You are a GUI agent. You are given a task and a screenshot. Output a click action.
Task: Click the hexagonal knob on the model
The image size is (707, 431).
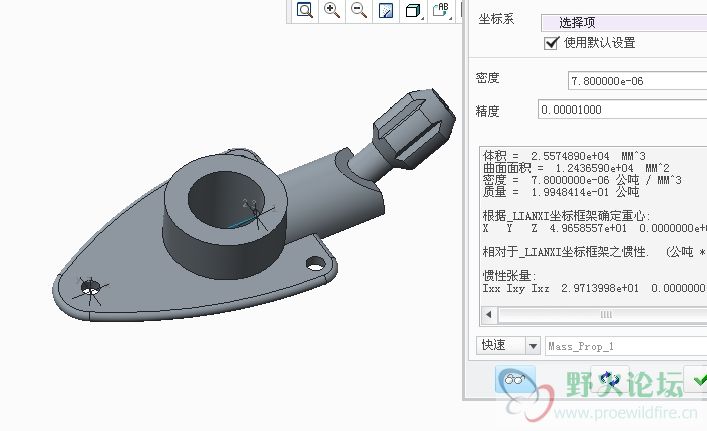(414, 128)
